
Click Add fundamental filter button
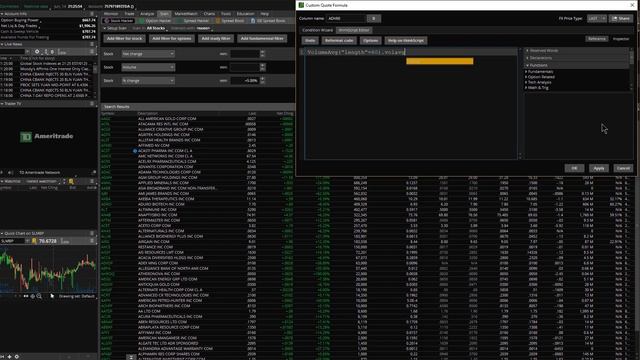262,39
